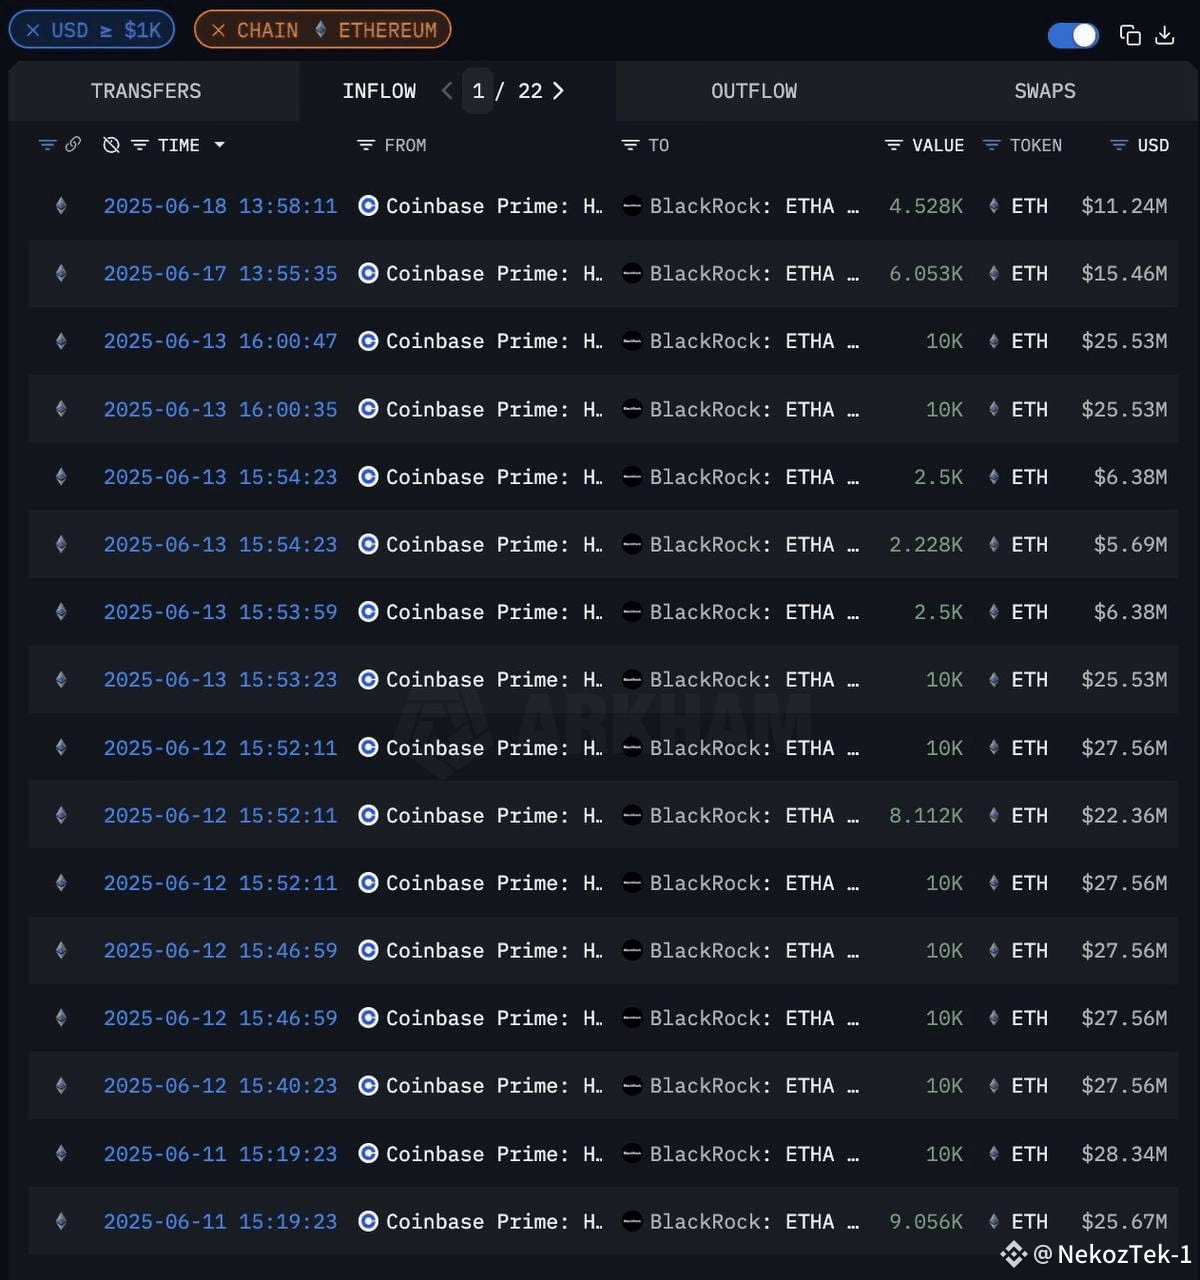
Task: Click Ethereum chain icon in 13:55:35 row
Action: click(x=61, y=273)
